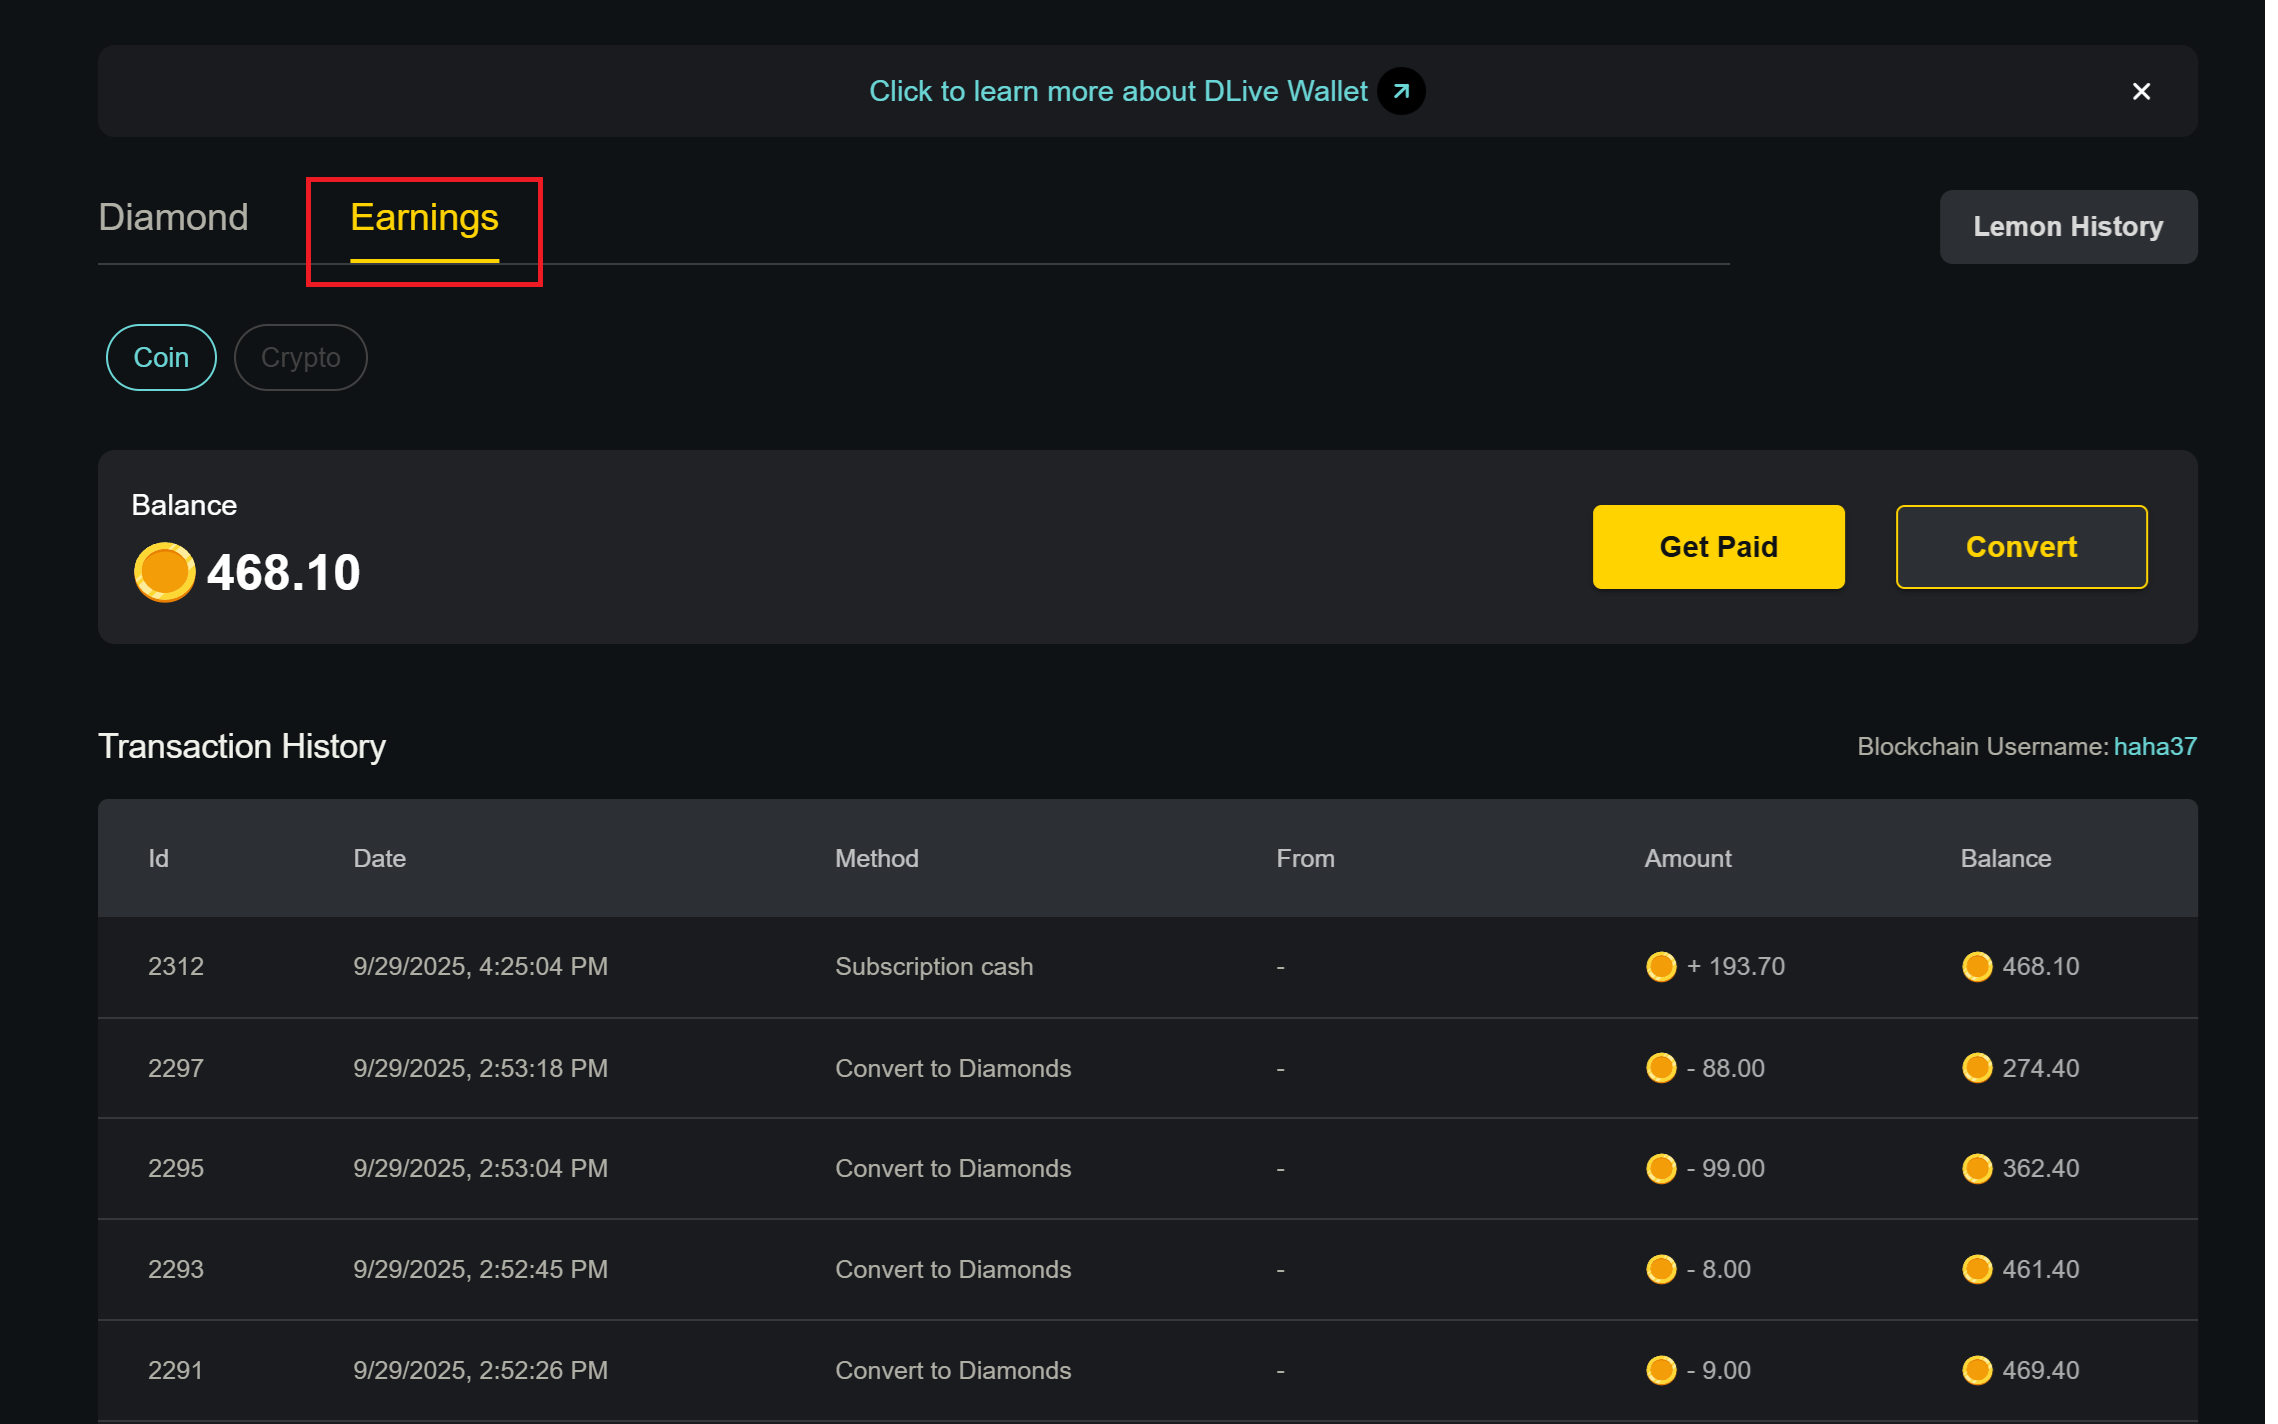Select the Earnings tab
This screenshot has width=2278, height=1424.
click(x=424, y=217)
